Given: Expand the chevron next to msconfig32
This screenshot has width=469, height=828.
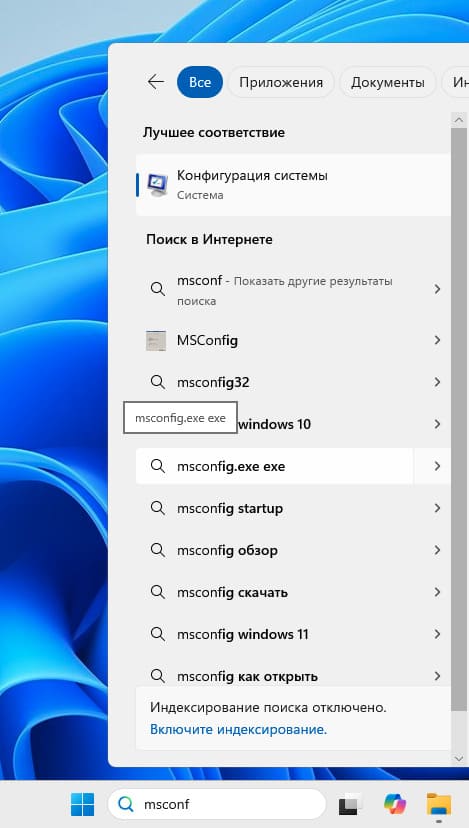Looking at the screenshot, I should 437,382.
